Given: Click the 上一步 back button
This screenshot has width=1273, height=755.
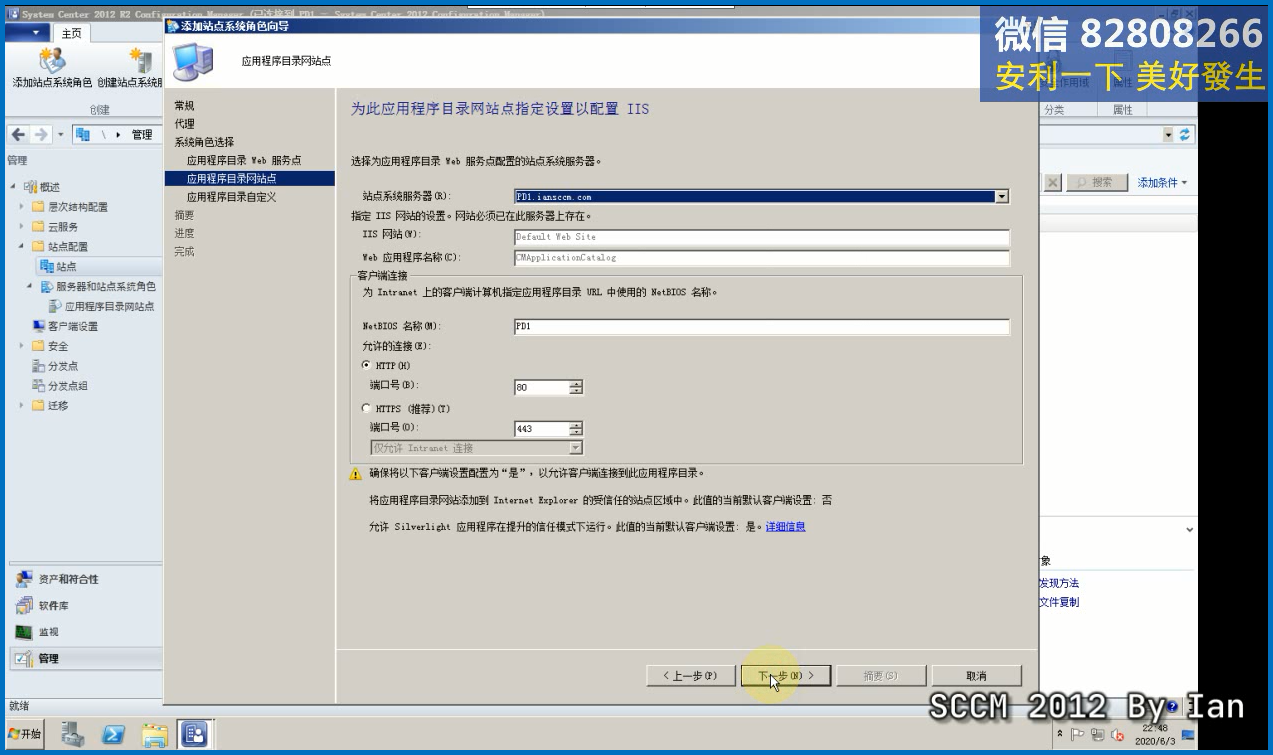Looking at the screenshot, I should tap(691, 676).
